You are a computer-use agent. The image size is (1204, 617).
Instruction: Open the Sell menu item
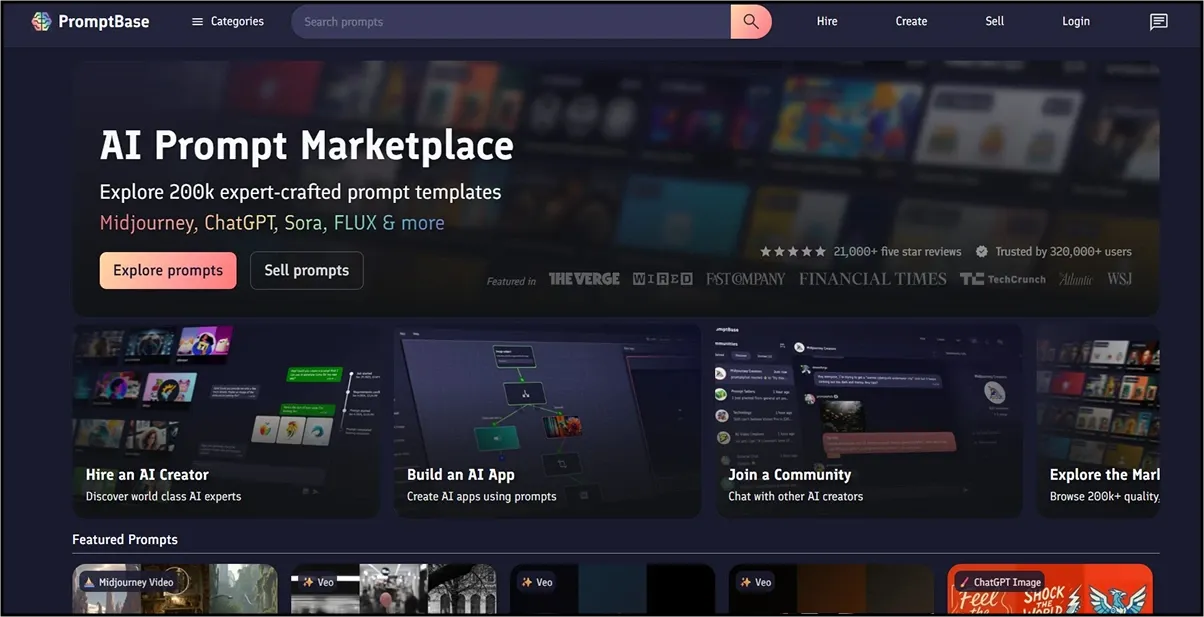pyautogui.click(x=995, y=21)
